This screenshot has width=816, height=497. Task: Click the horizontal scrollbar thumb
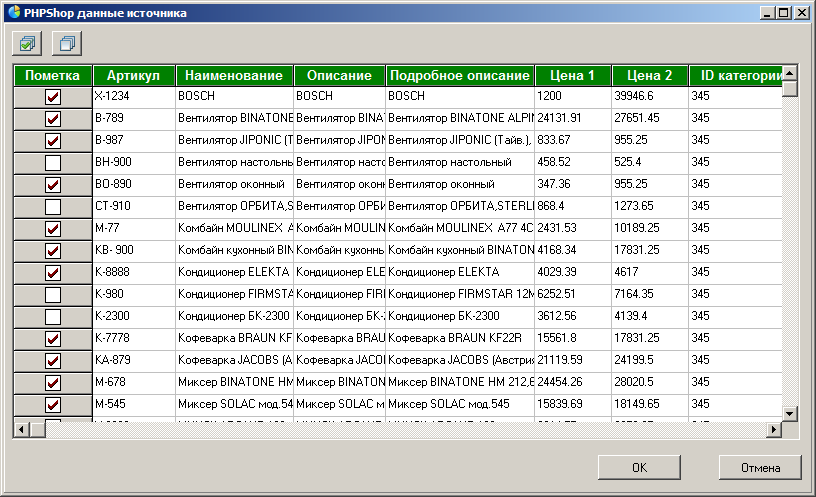pyautogui.click(x=37, y=429)
